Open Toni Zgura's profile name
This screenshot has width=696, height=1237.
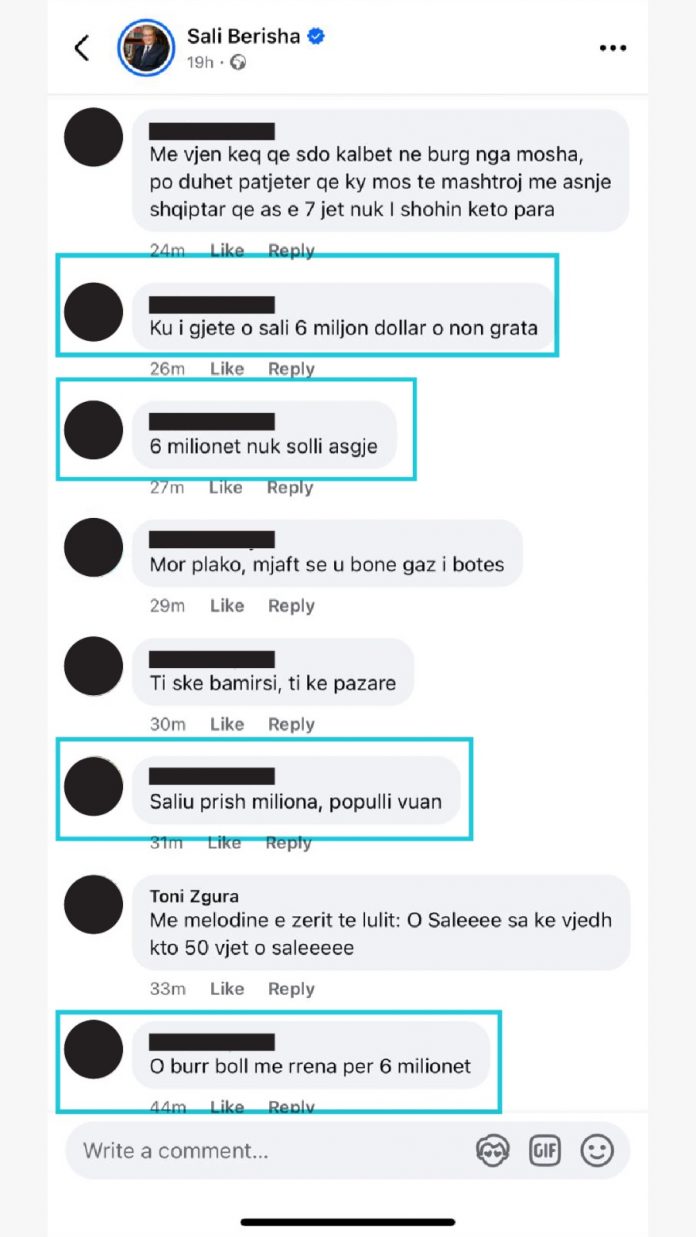pyautogui.click(x=194, y=896)
